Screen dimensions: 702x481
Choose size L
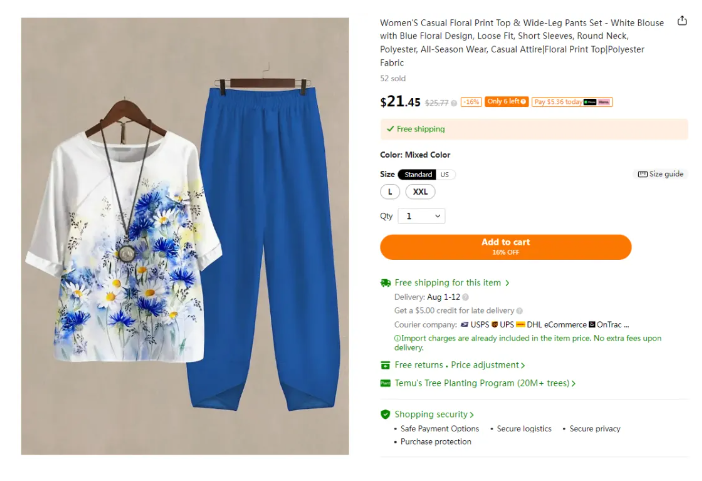[390, 192]
